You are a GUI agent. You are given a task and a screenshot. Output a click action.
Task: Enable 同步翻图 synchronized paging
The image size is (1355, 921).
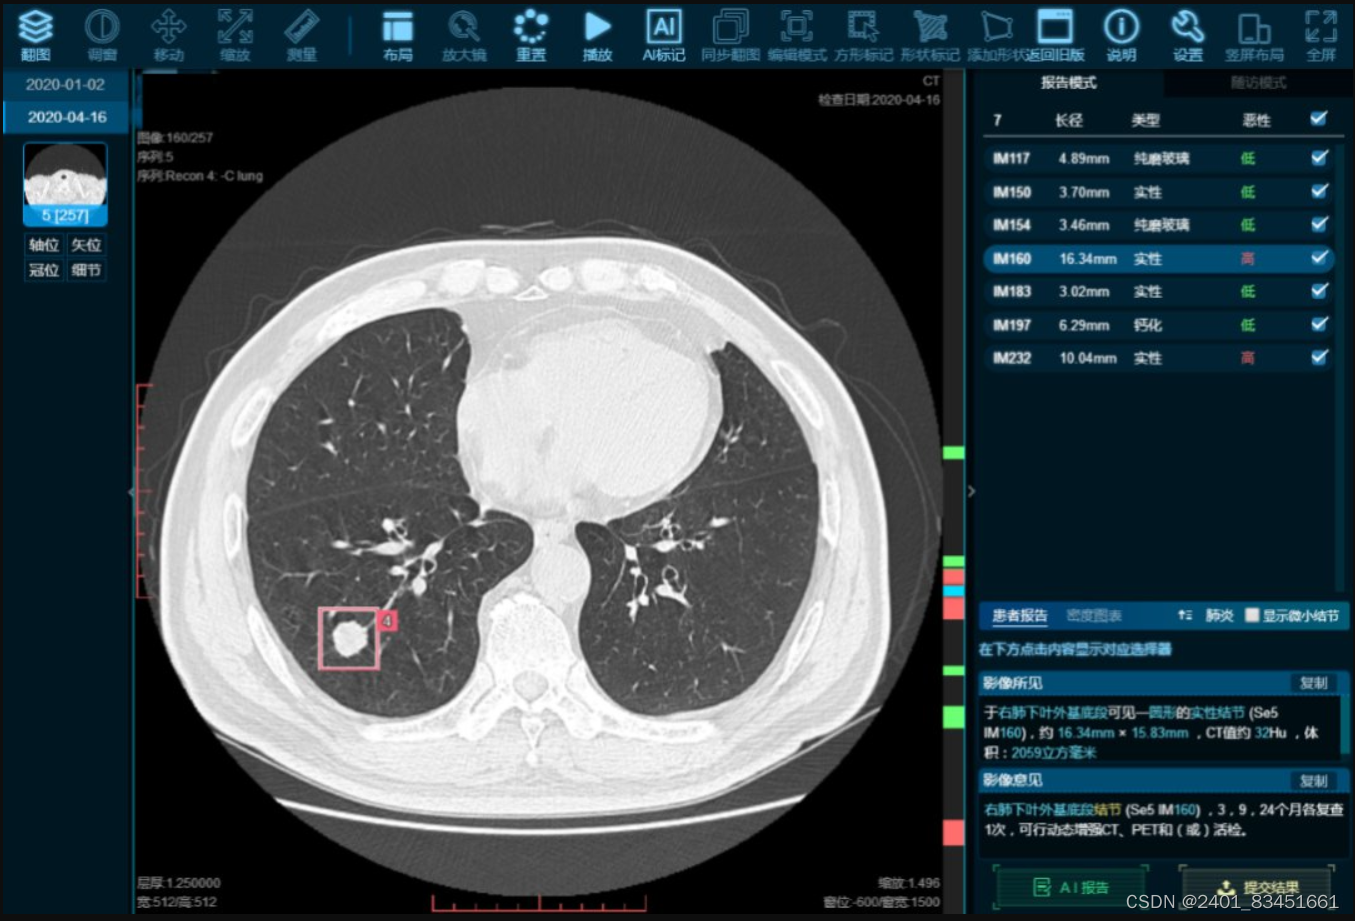click(730, 34)
